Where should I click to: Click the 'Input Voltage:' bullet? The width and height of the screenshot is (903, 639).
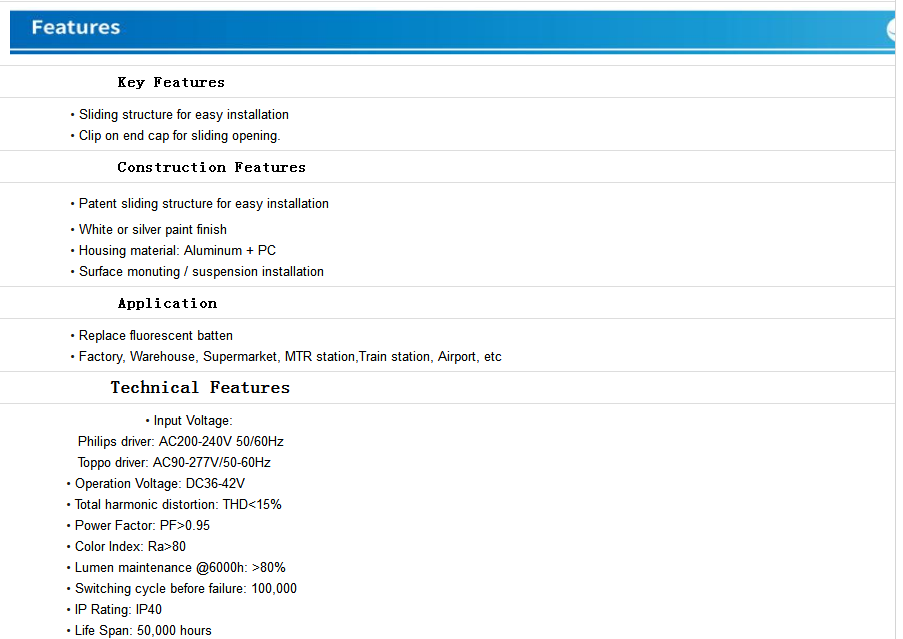pyautogui.click(x=192, y=421)
